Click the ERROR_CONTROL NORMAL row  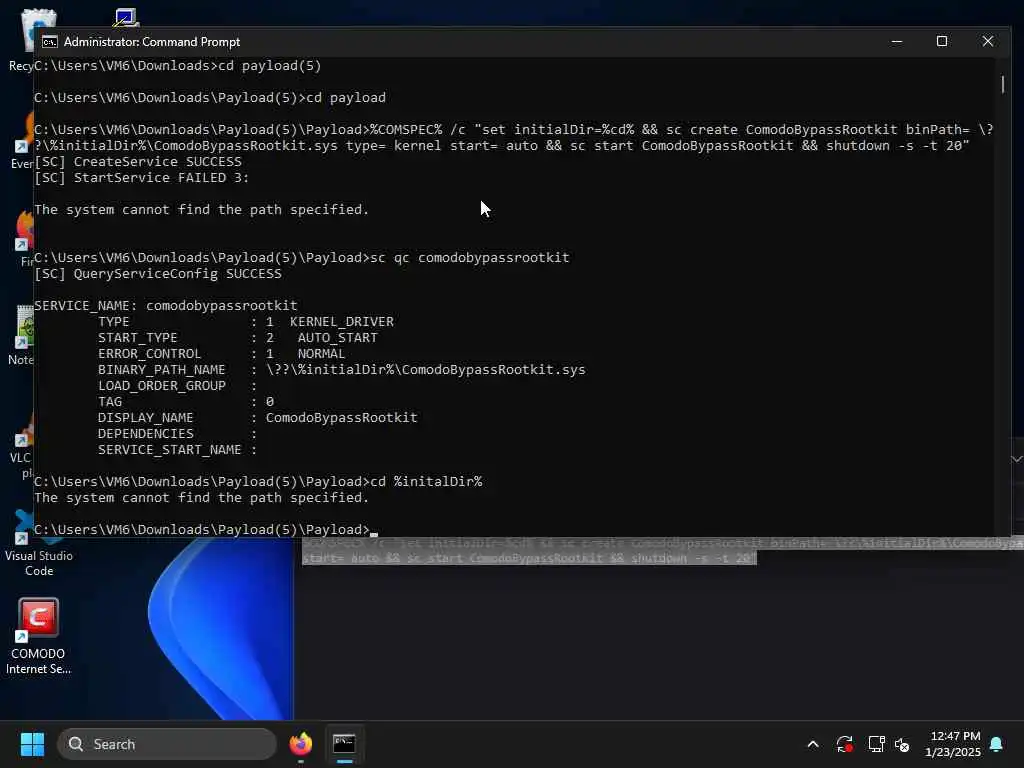[x=221, y=353]
